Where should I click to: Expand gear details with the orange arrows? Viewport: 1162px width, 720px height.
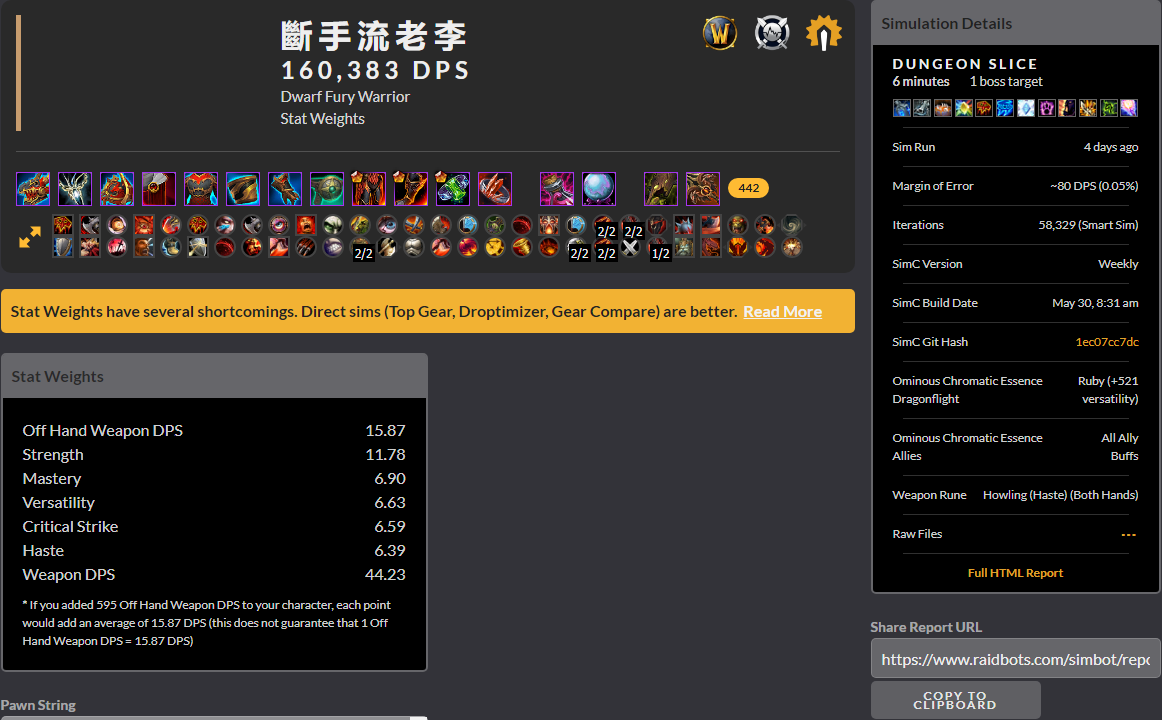coord(28,238)
